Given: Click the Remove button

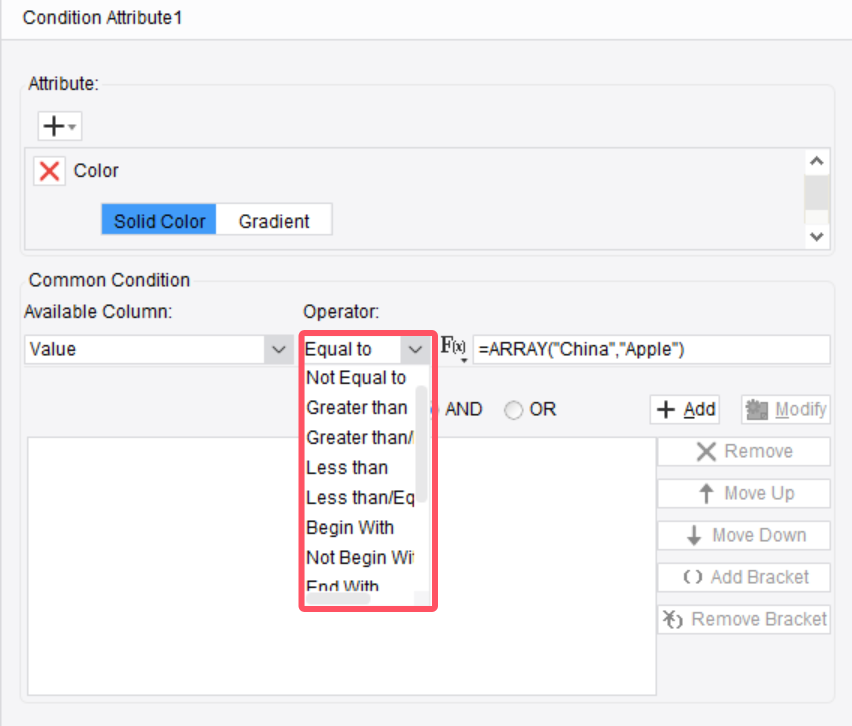Looking at the screenshot, I should click(x=744, y=451).
